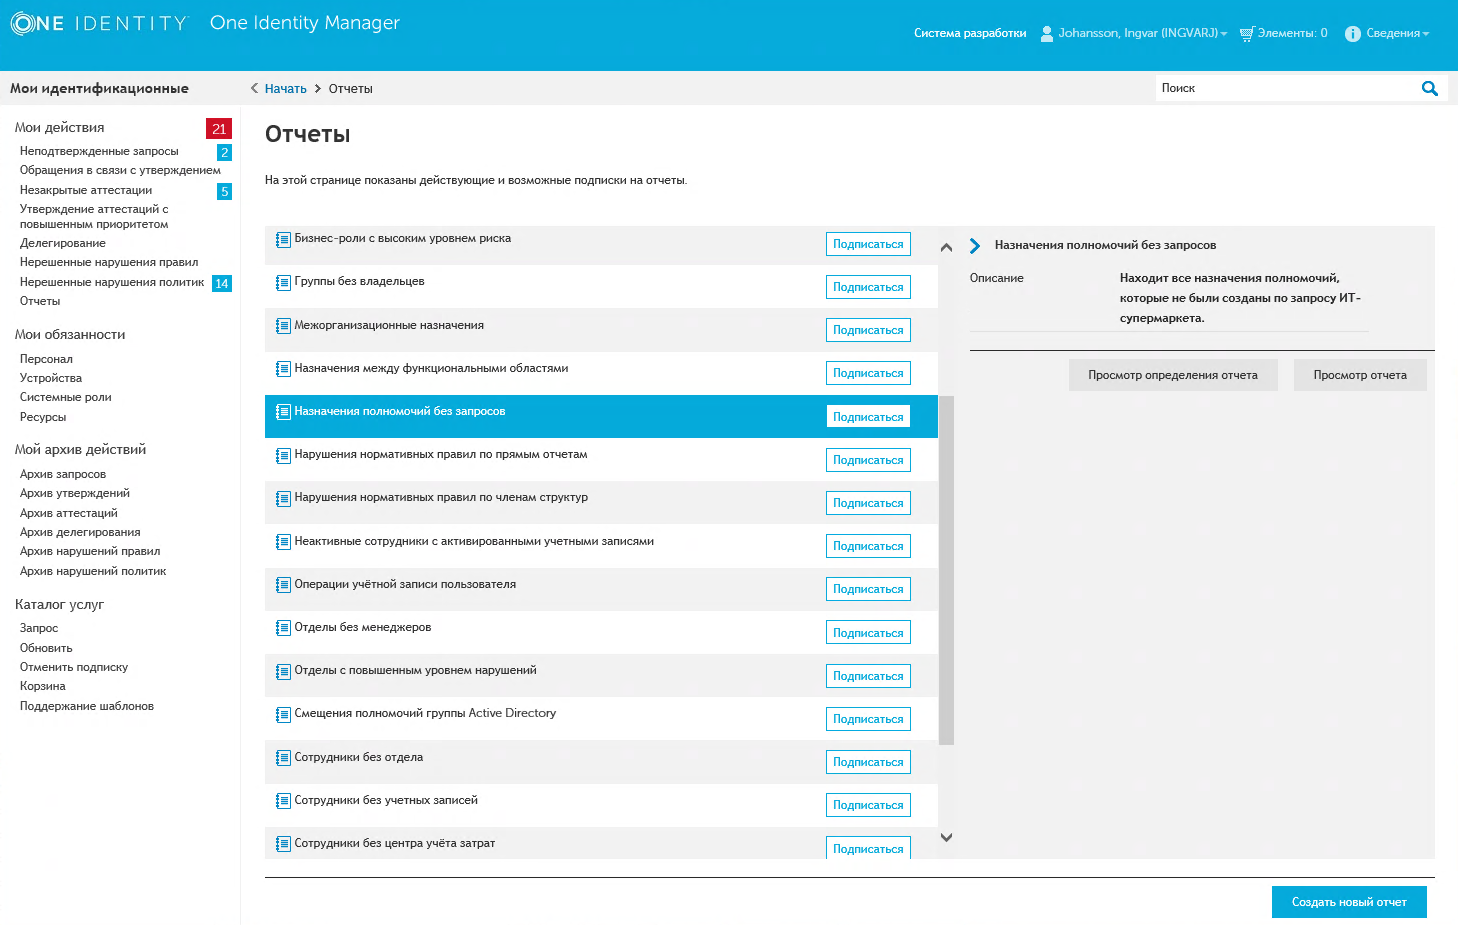Click the user profile icon
The width and height of the screenshot is (1458, 925).
[x=1047, y=33]
